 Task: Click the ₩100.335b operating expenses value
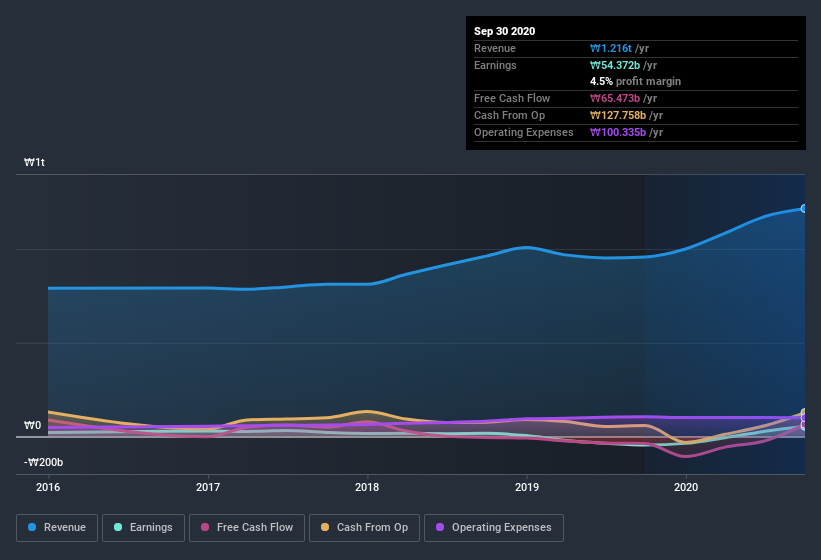tap(618, 132)
